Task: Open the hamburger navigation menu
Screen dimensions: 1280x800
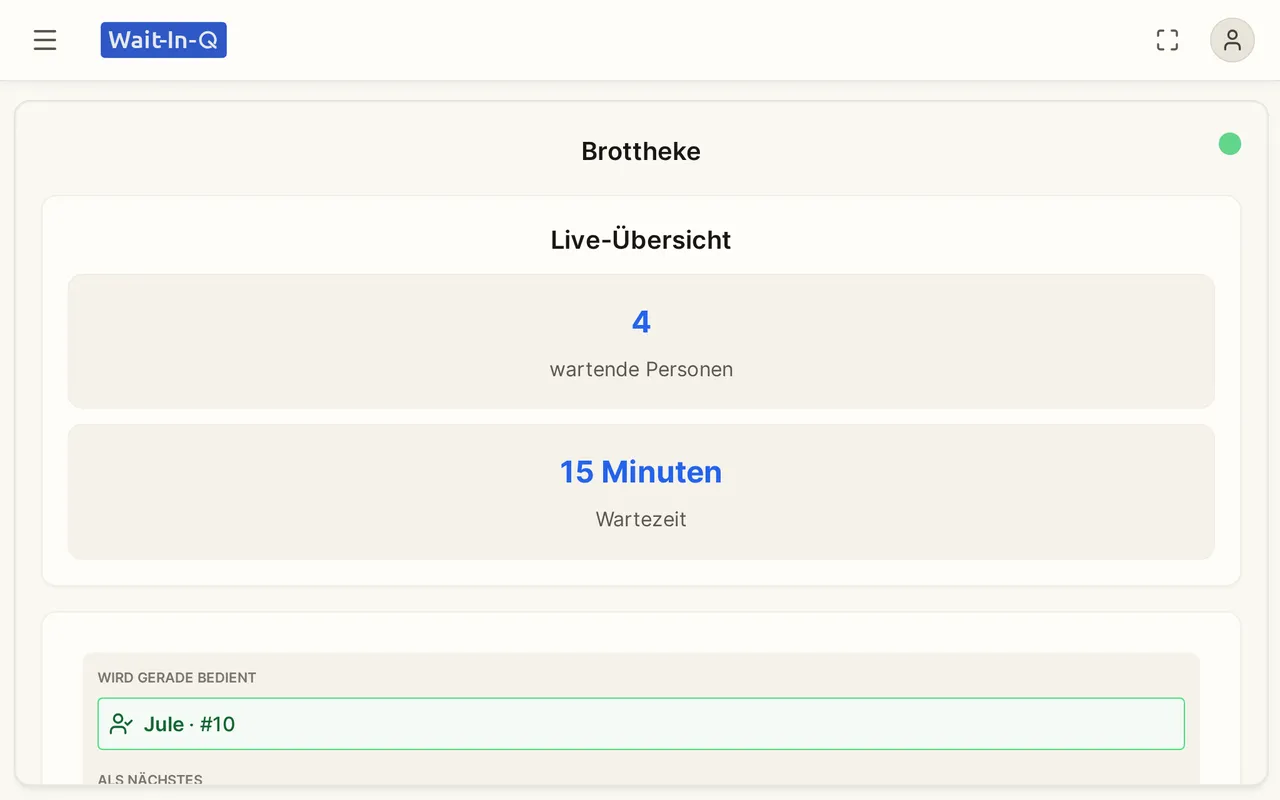Action: [x=45, y=40]
